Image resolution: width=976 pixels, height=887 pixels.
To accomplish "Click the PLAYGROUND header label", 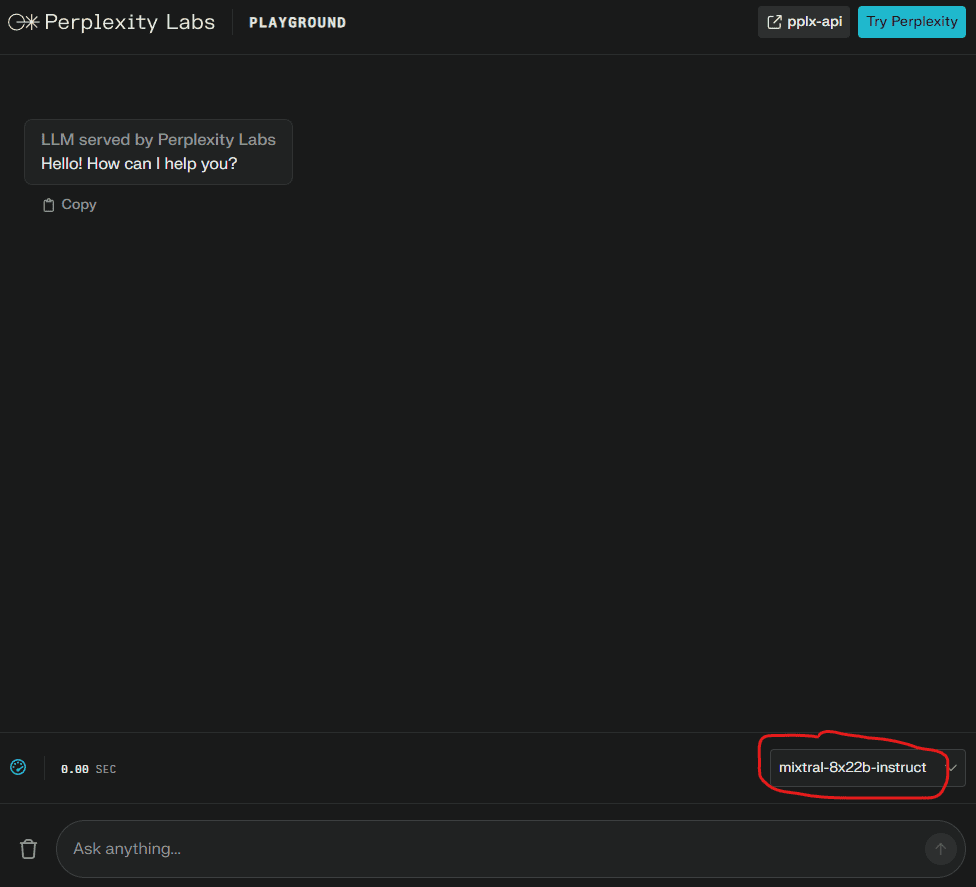I will tap(298, 23).
